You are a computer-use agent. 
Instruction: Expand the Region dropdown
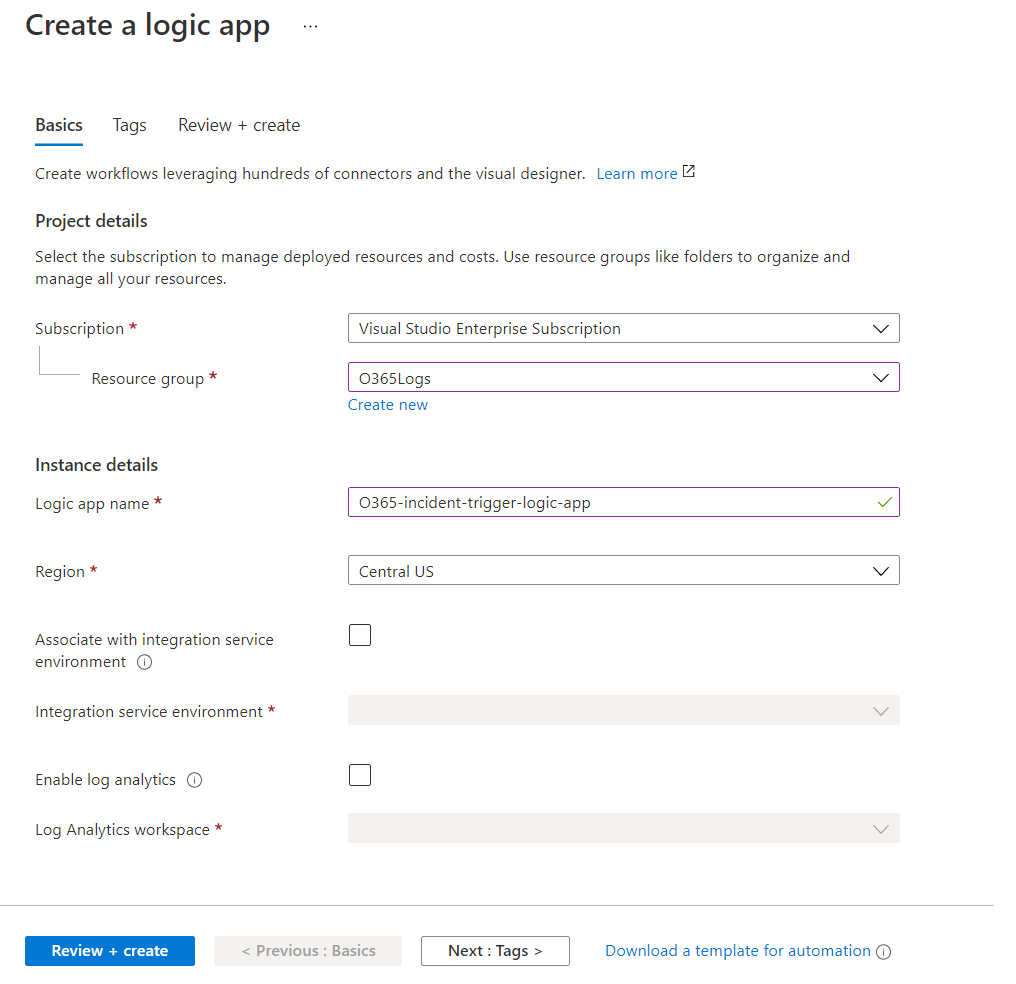click(623, 571)
